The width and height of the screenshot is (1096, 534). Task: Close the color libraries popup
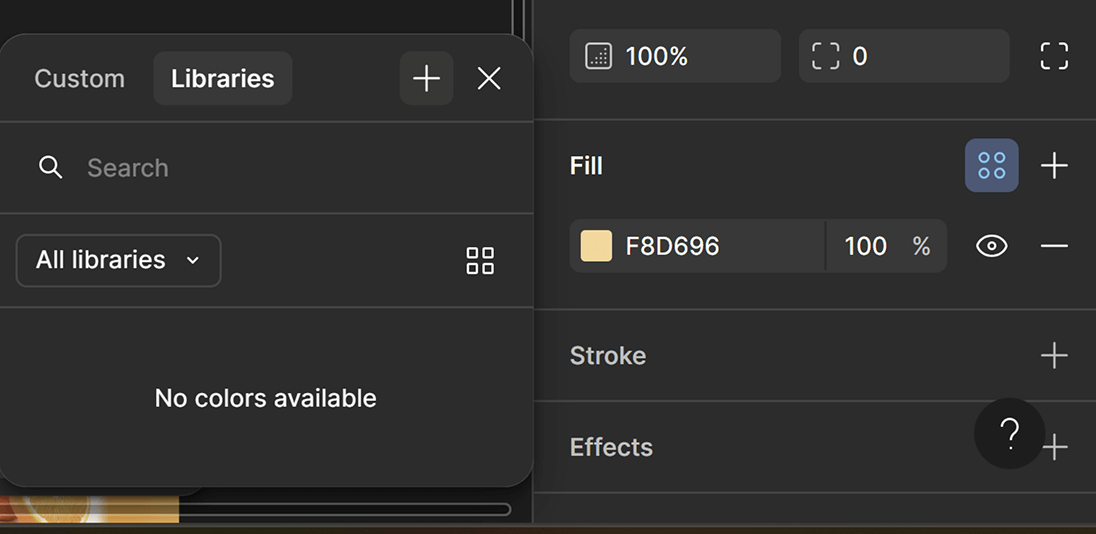tap(489, 78)
